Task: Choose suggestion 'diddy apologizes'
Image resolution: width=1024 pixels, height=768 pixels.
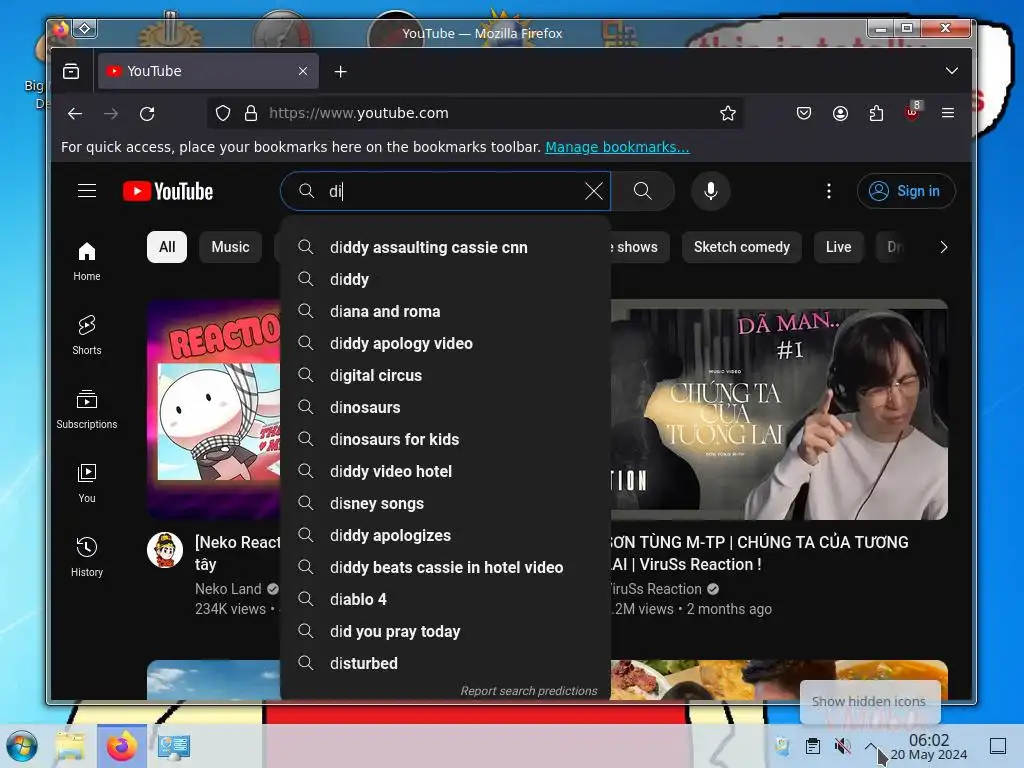Action: pyautogui.click(x=445, y=535)
